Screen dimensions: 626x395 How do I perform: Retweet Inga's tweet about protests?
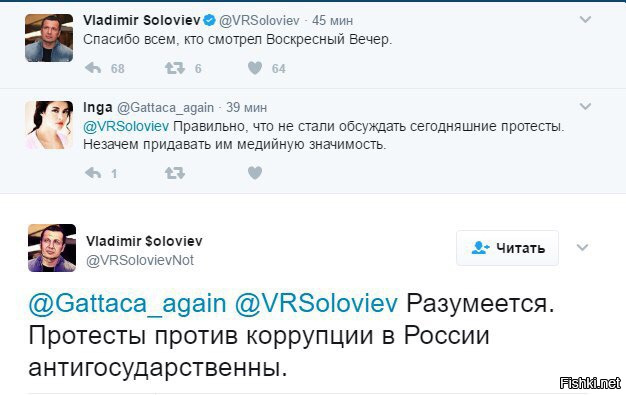tap(175, 173)
